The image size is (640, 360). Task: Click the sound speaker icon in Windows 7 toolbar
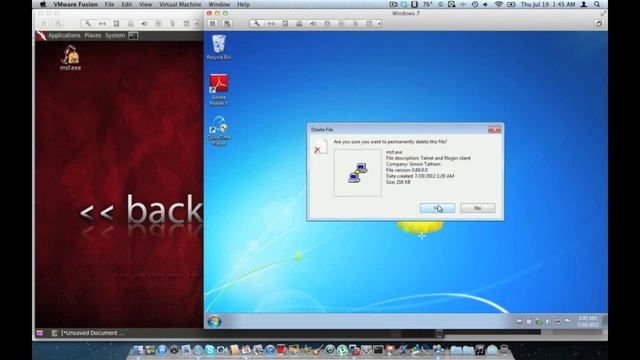pyautogui.click(x=313, y=24)
